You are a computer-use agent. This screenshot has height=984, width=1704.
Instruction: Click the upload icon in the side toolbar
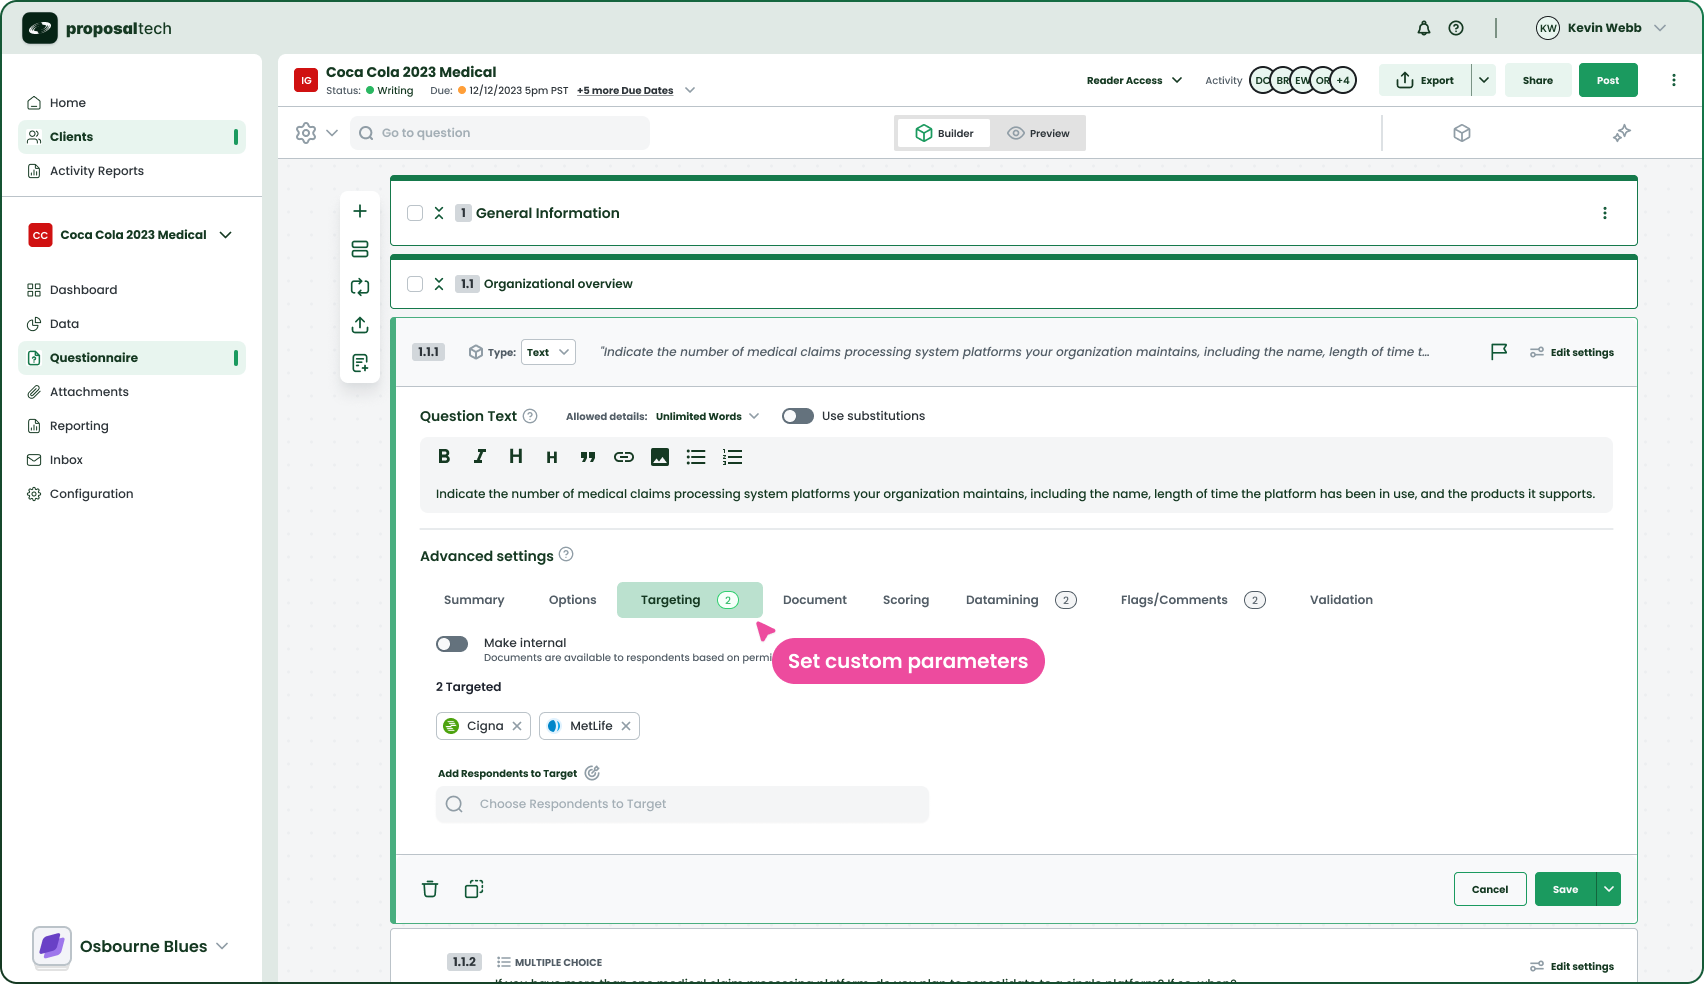pyautogui.click(x=360, y=325)
